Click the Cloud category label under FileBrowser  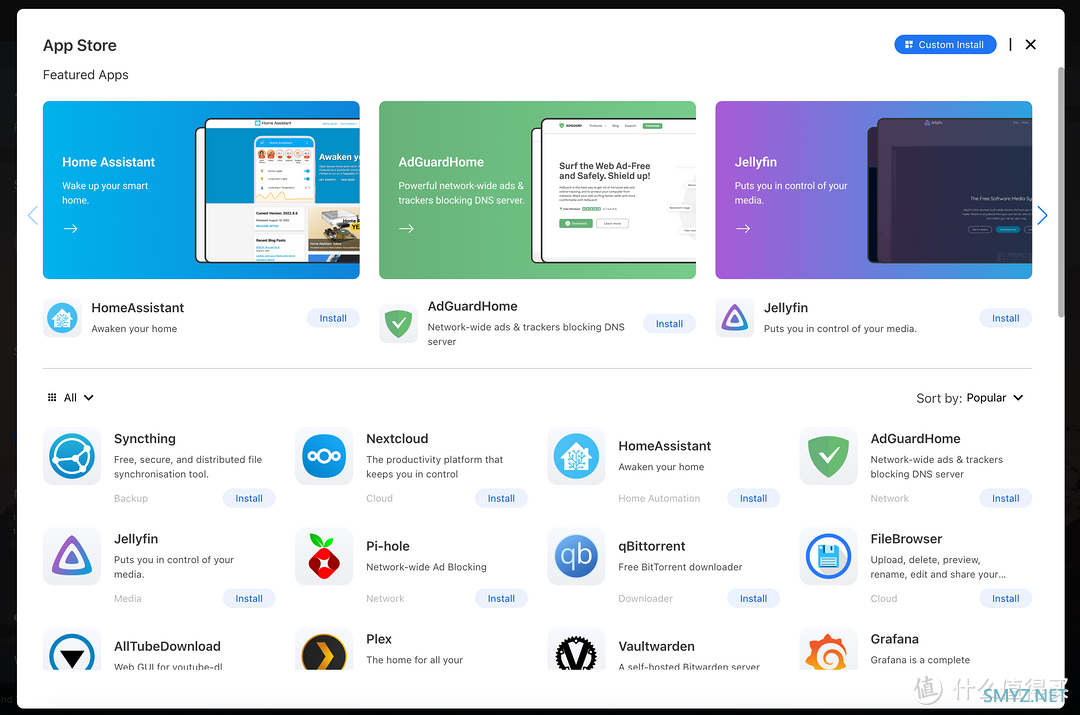[x=884, y=599]
